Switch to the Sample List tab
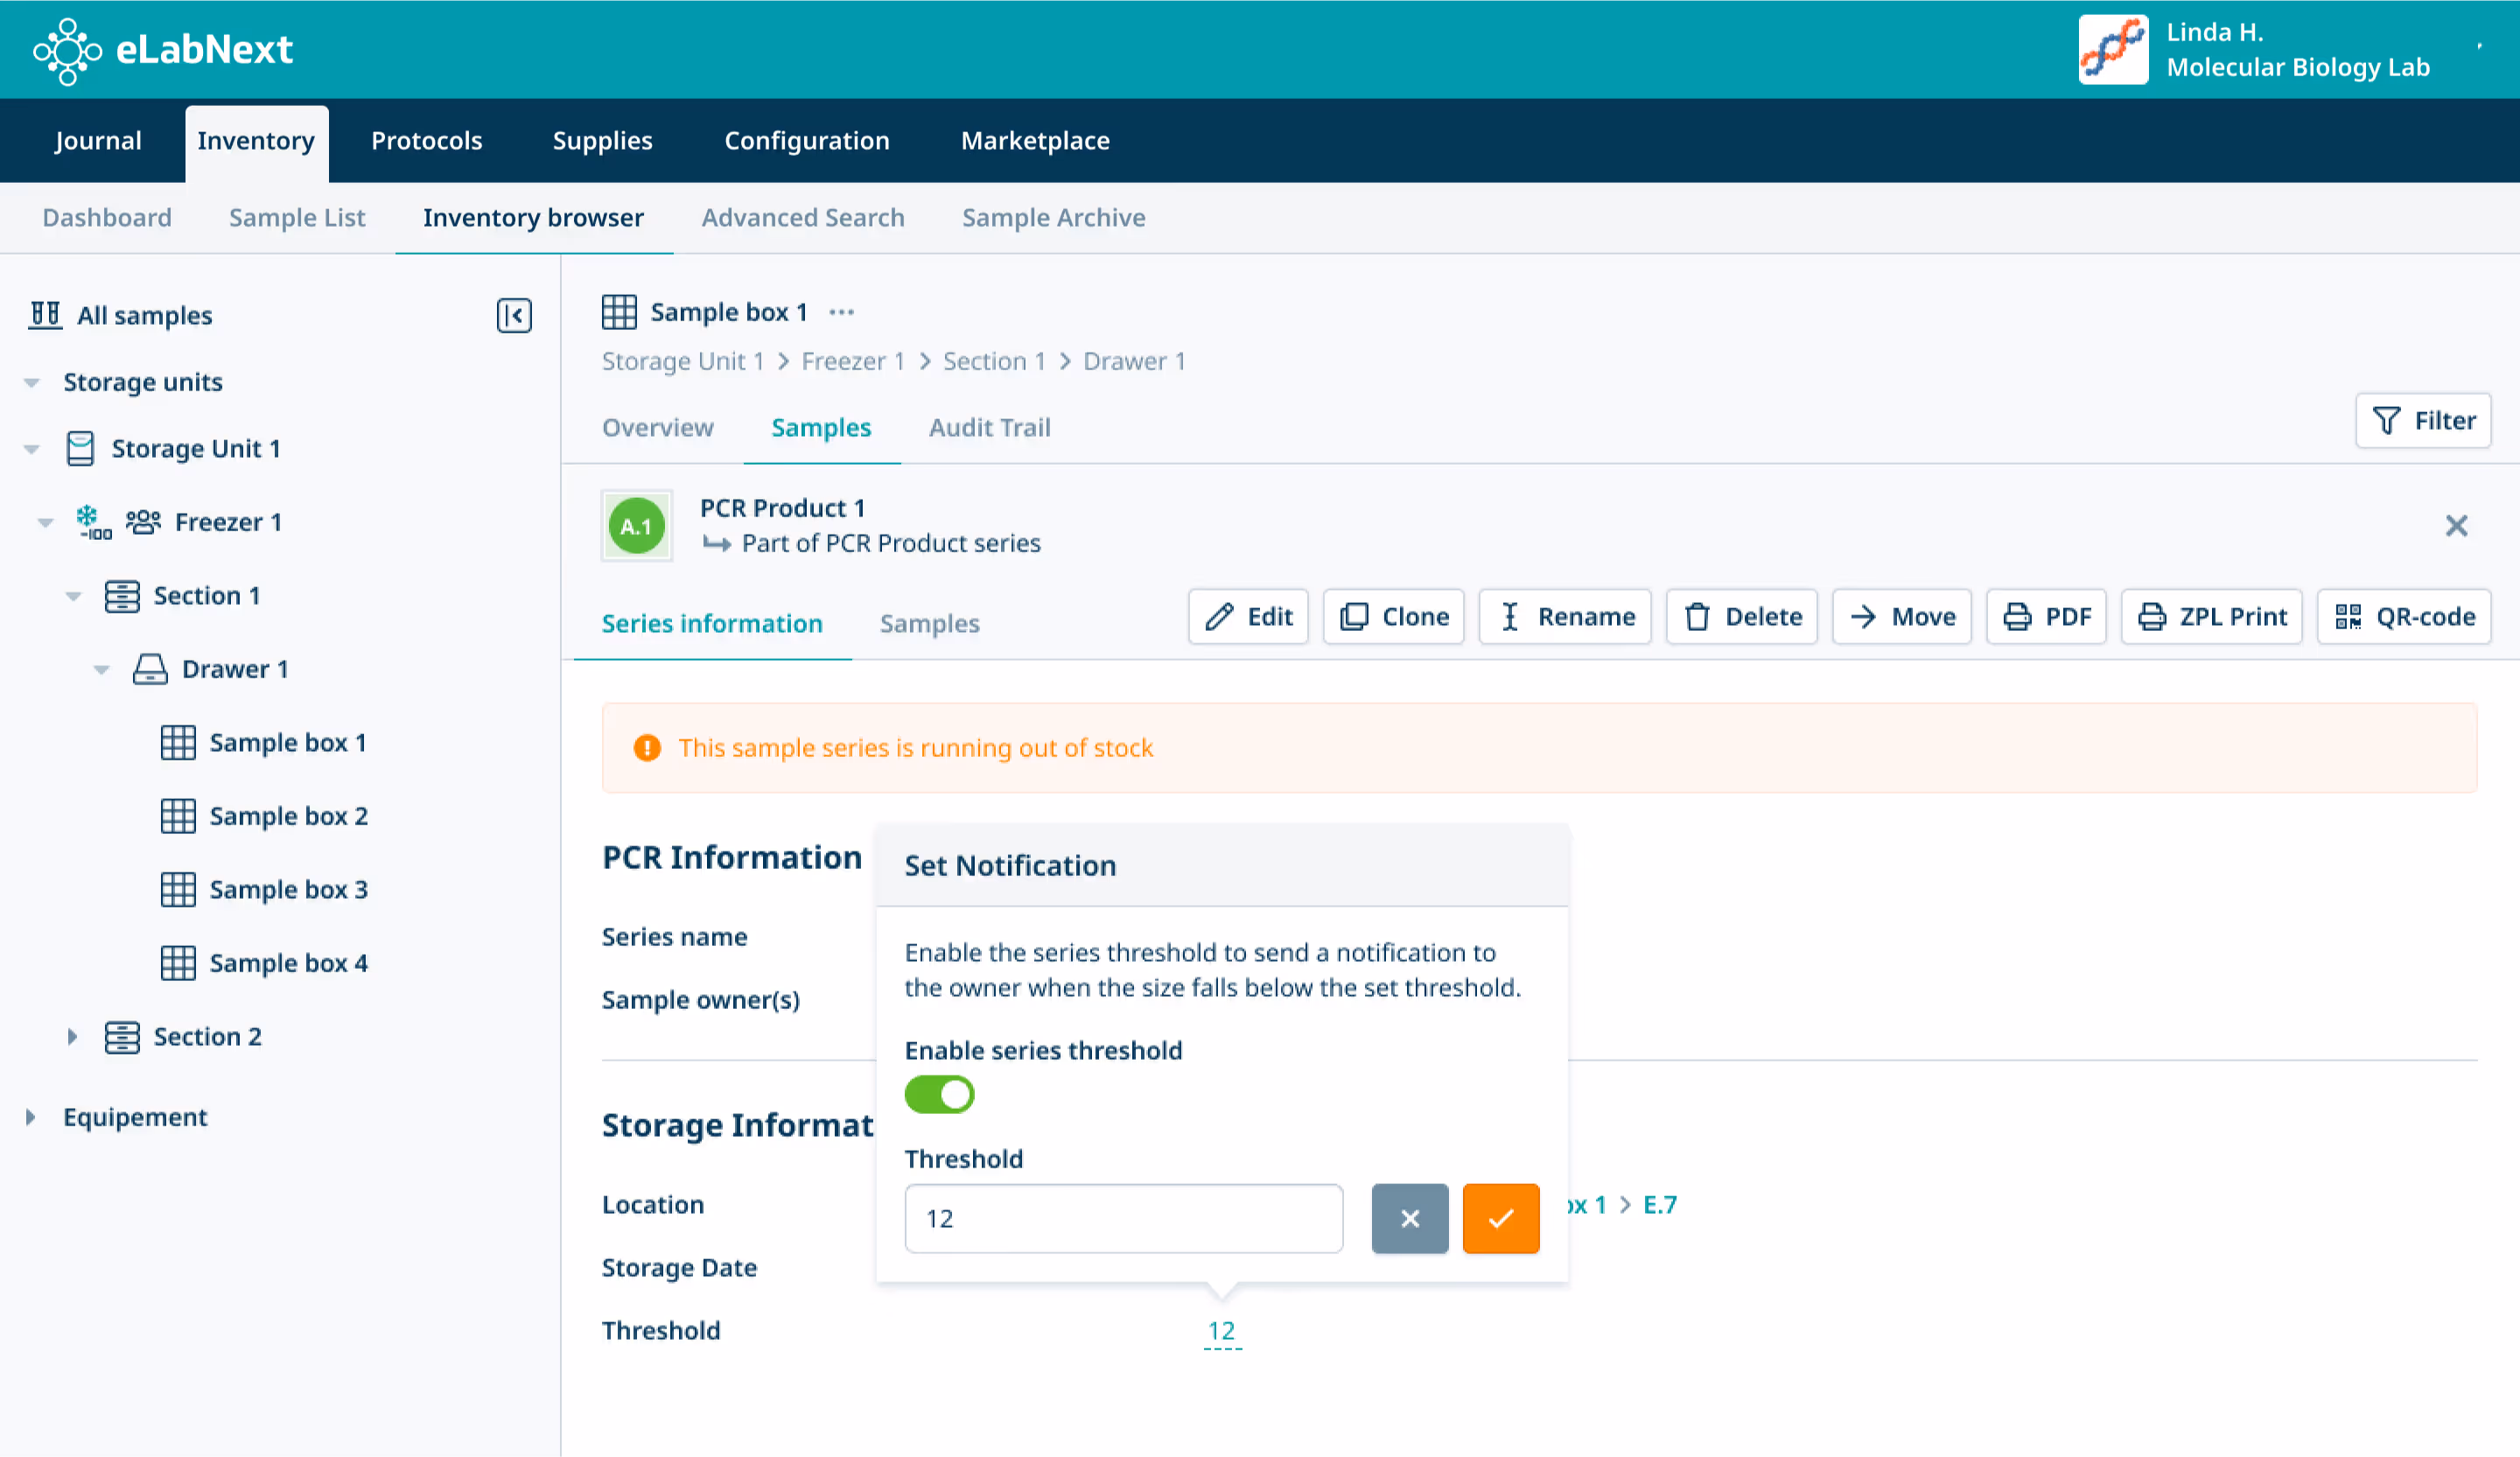This screenshot has height=1457, width=2520. click(x=297, y=218)
